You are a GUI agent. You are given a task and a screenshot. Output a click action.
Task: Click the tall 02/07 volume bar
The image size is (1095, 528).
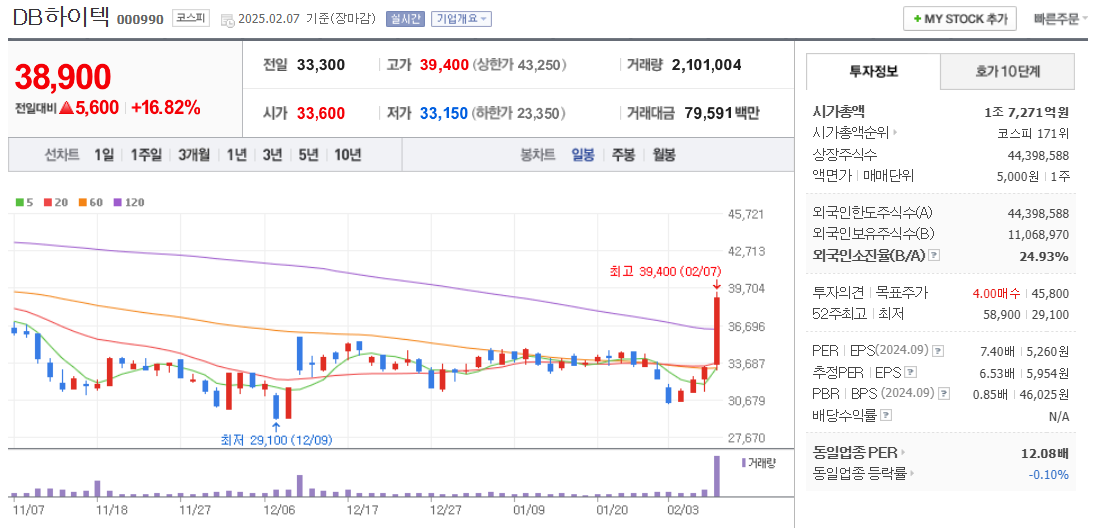coord(716,476)
